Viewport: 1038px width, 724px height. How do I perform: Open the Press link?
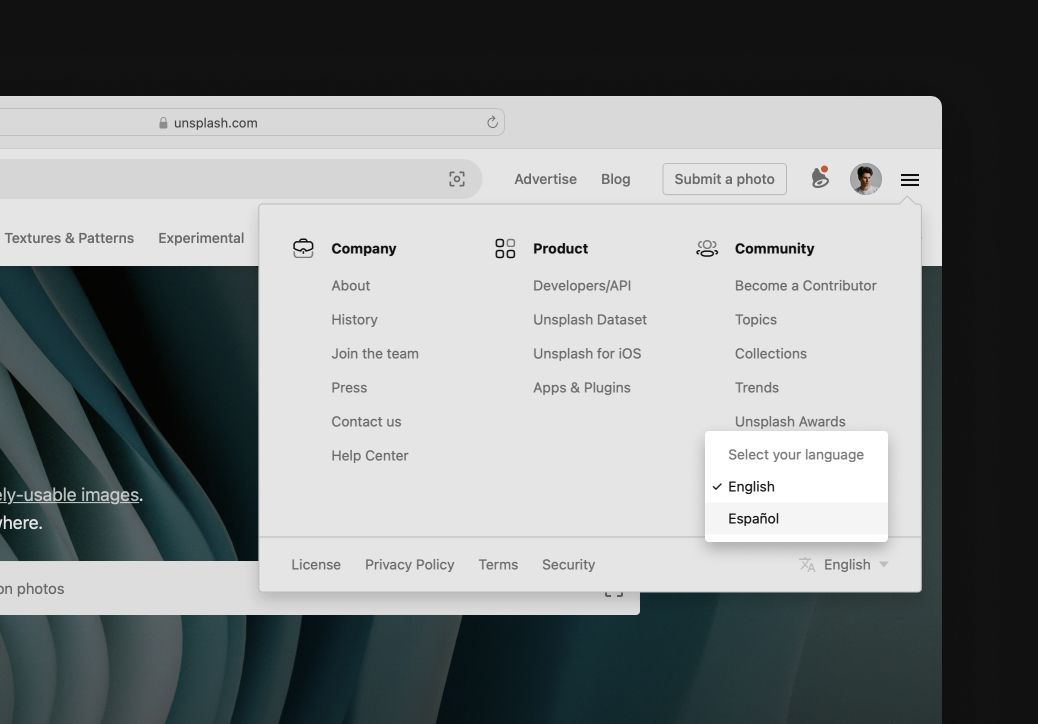click(x=350, y=388)
